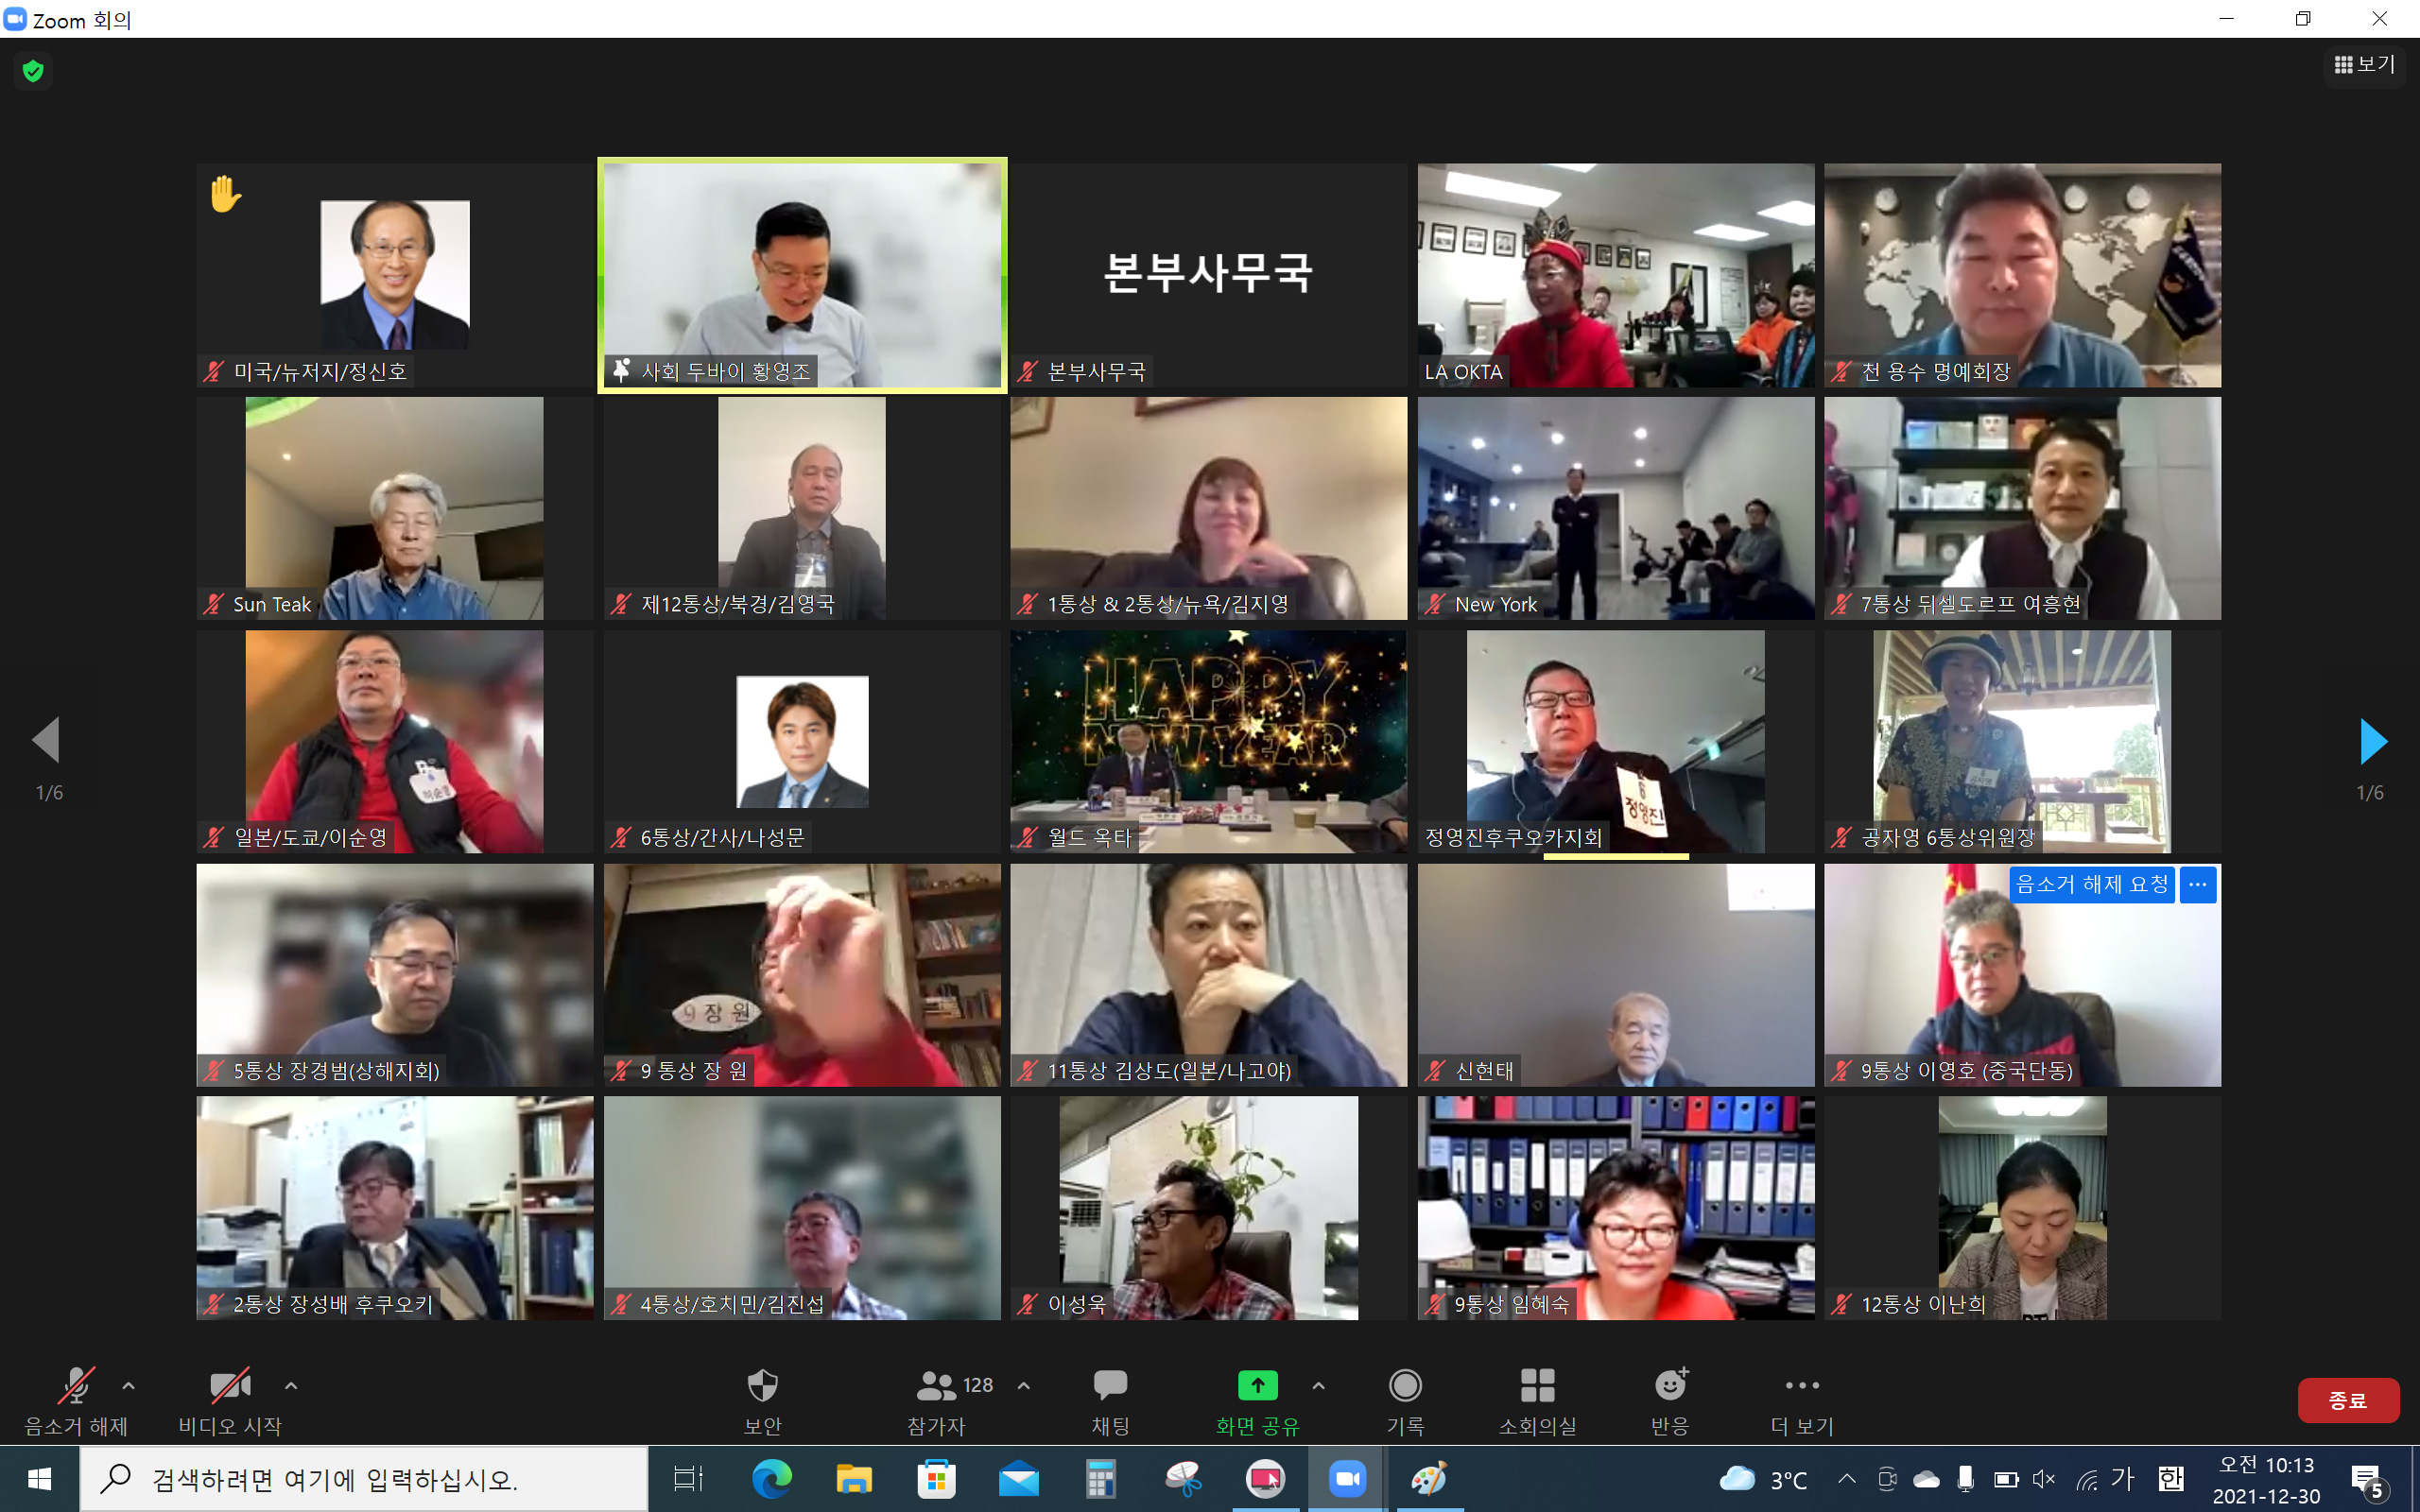Click the red End (종료) meeting button
The width and height of the screenshot is (2420, 1512).
(2347, 1400)
